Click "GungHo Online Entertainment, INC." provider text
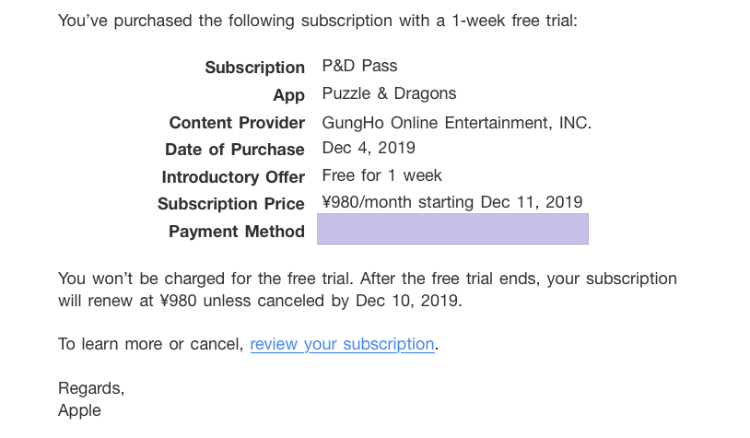Viewport: 750px width, 438px height. tap(456, 122)
